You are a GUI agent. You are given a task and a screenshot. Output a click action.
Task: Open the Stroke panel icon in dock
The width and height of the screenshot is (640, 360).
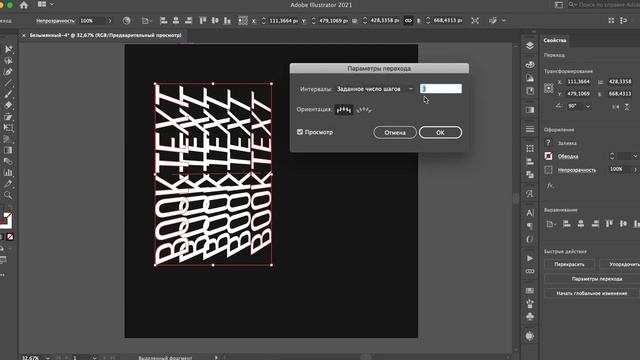tap(530, 129)
